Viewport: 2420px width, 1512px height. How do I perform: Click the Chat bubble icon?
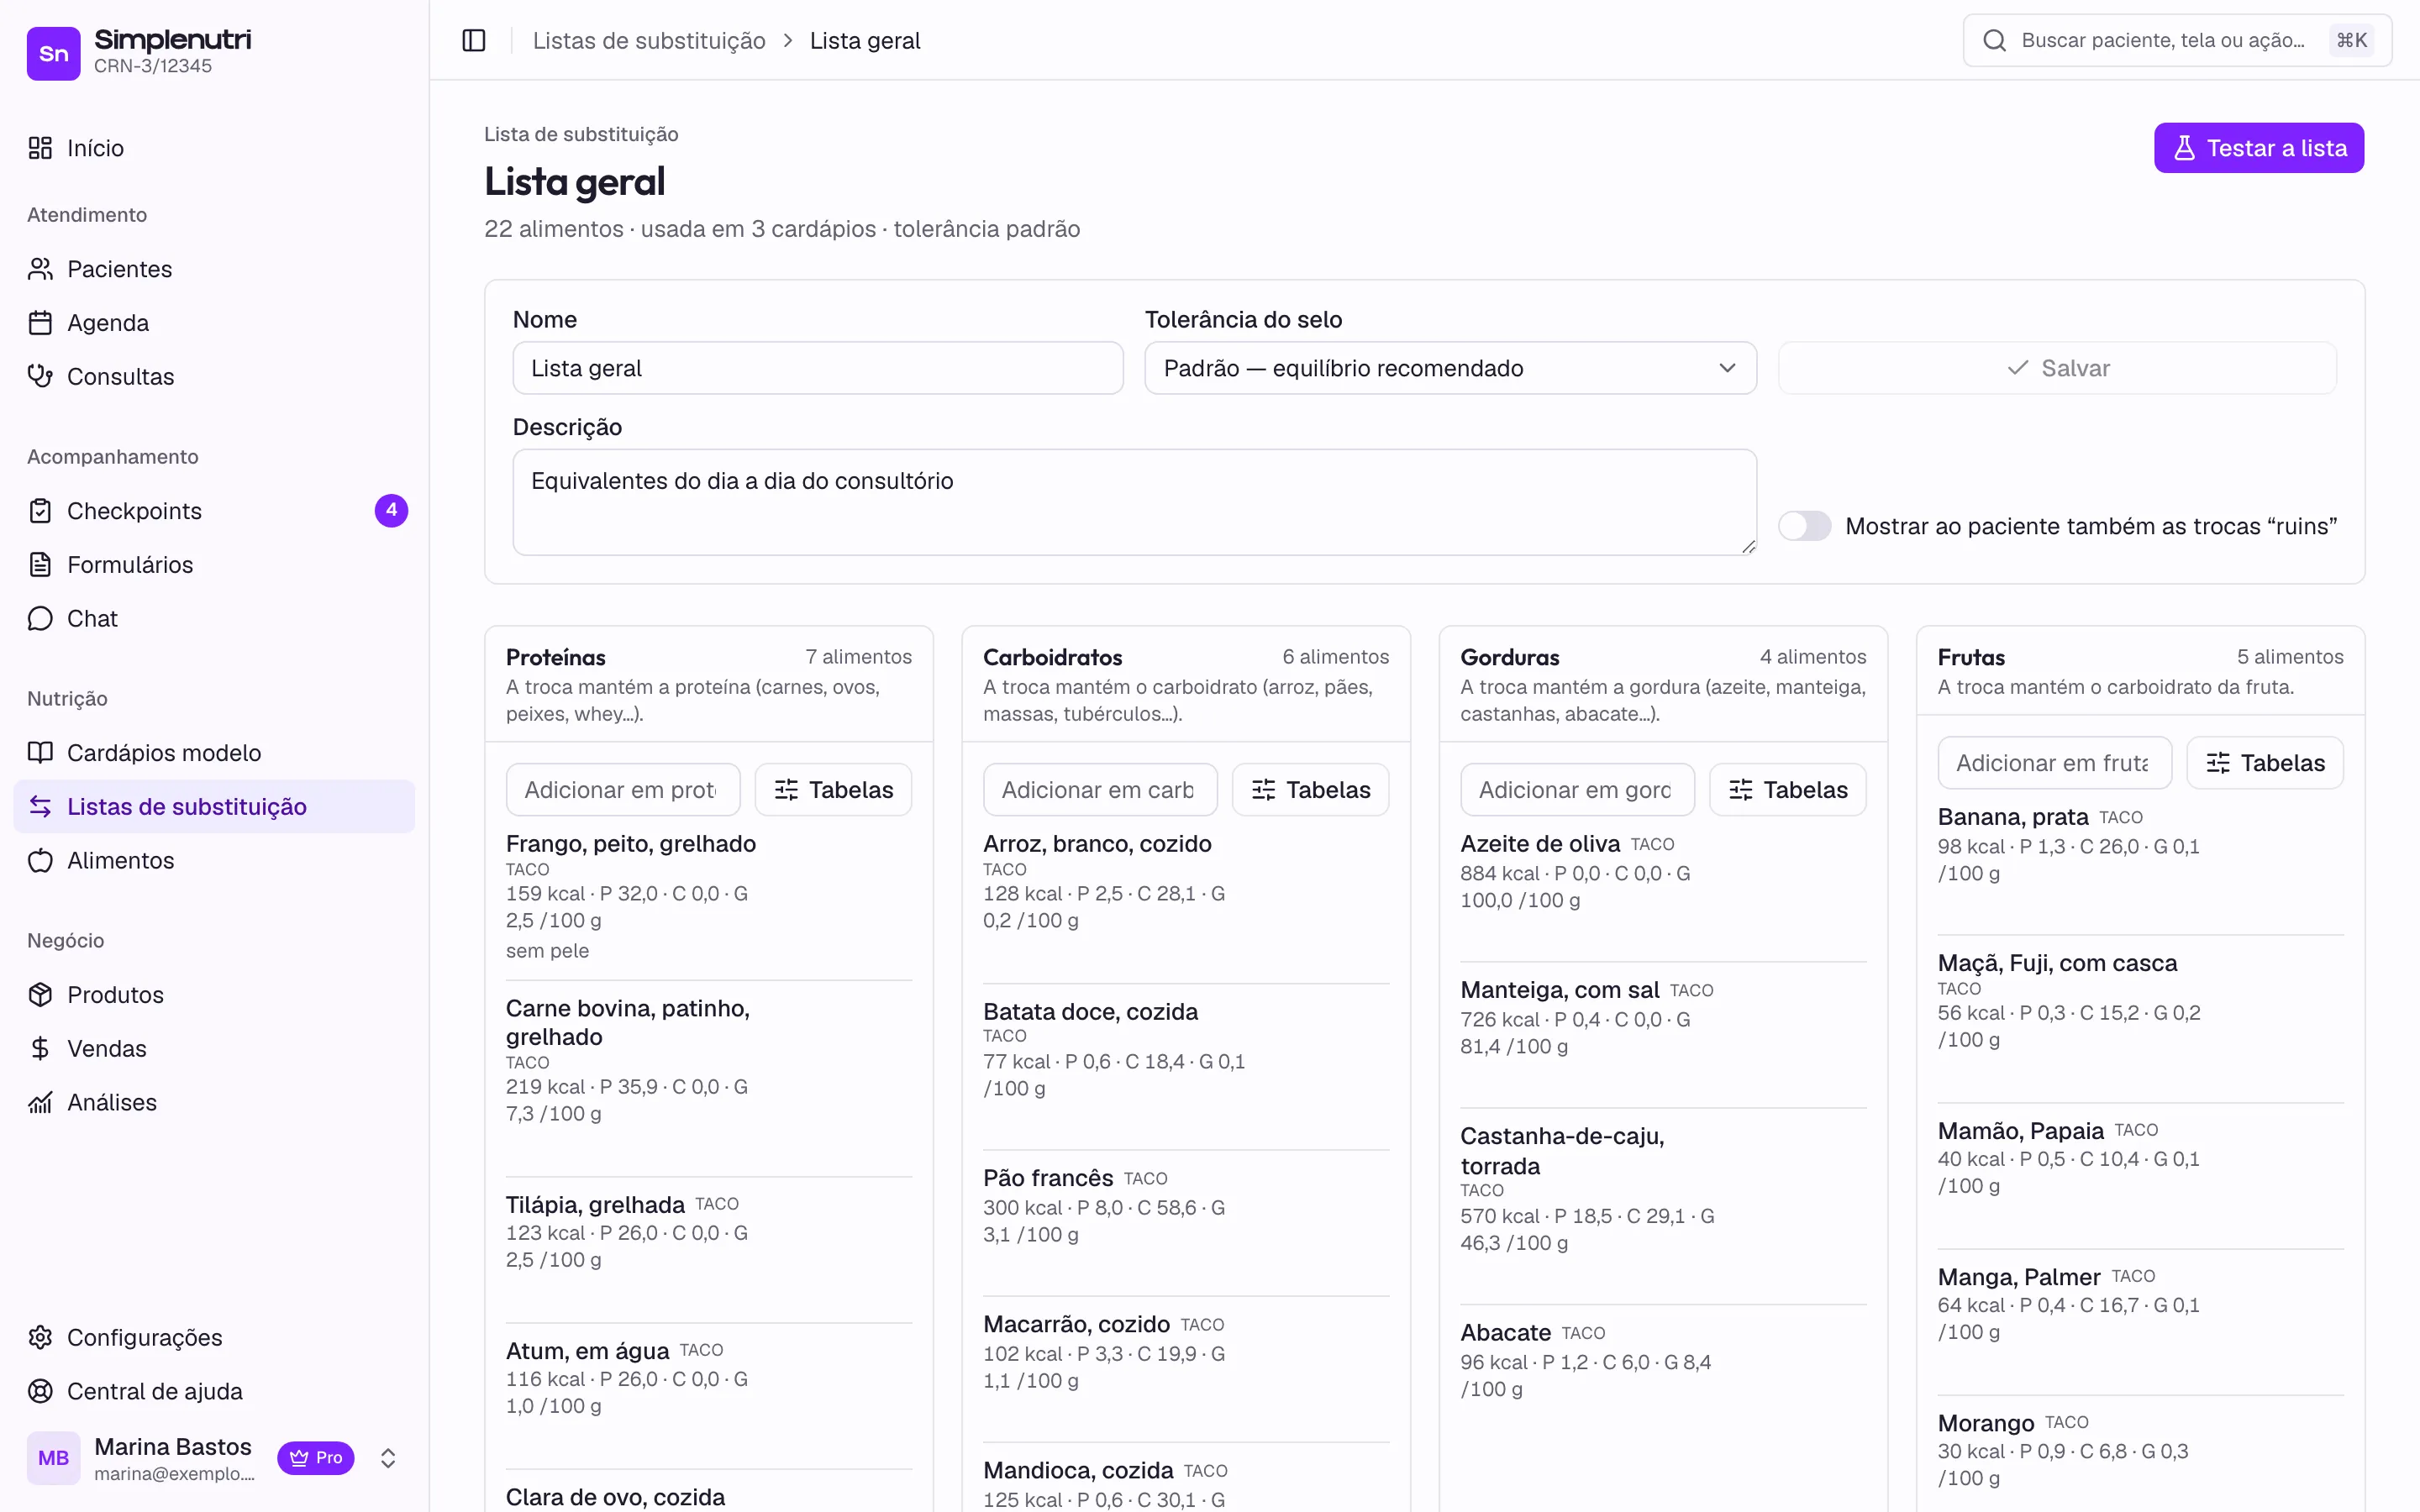(x=40, y=619)
